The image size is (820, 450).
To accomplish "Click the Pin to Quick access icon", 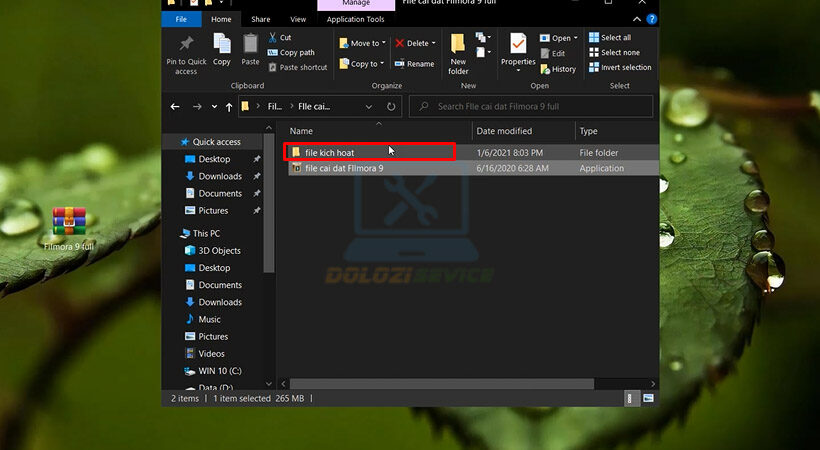I will click(x=186, y=46).
